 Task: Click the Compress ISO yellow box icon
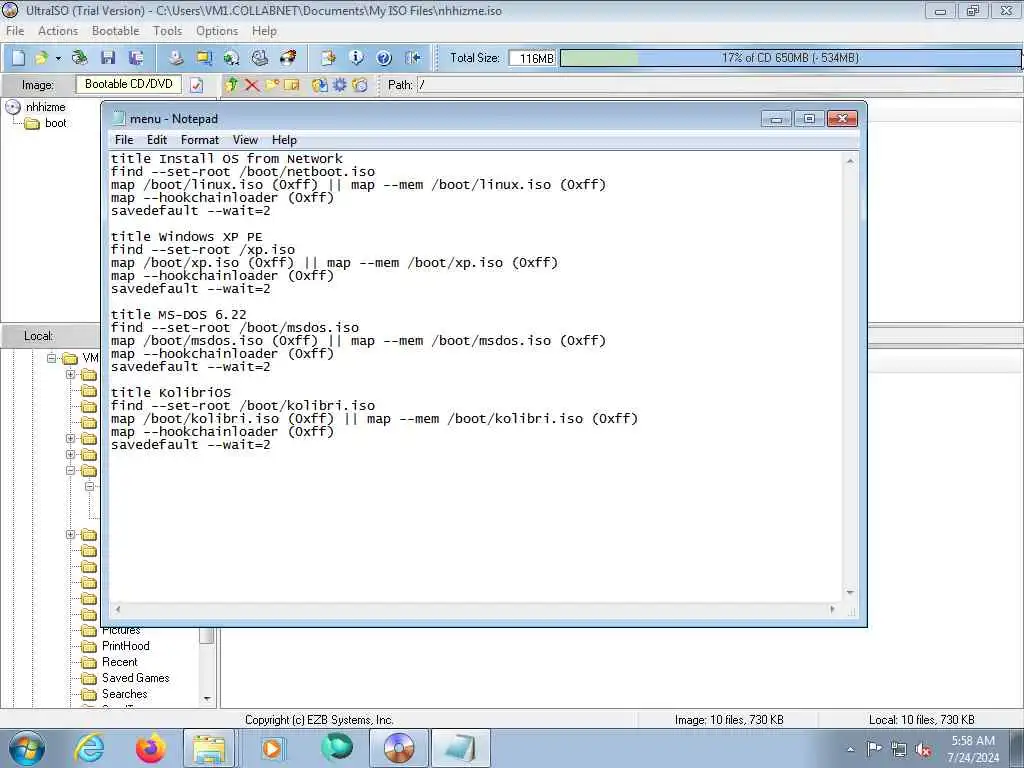[x=204, y=58]
